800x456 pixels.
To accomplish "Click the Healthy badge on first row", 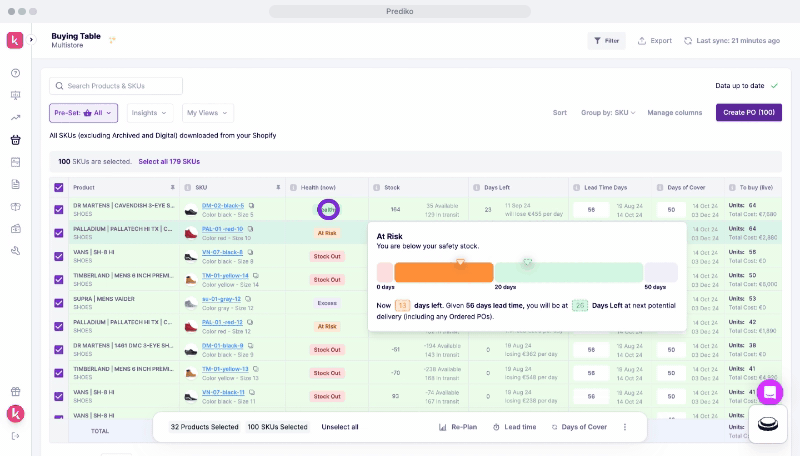I will (x=328, y=210).
